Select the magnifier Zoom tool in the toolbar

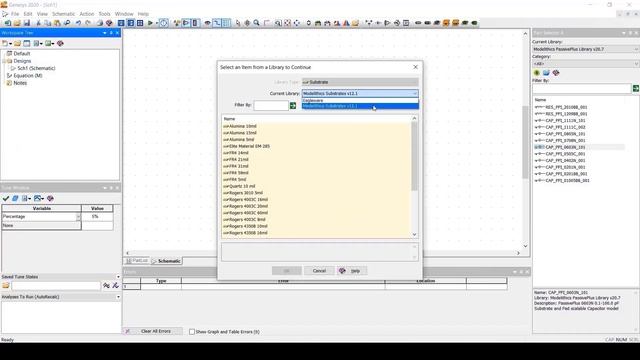257,23
